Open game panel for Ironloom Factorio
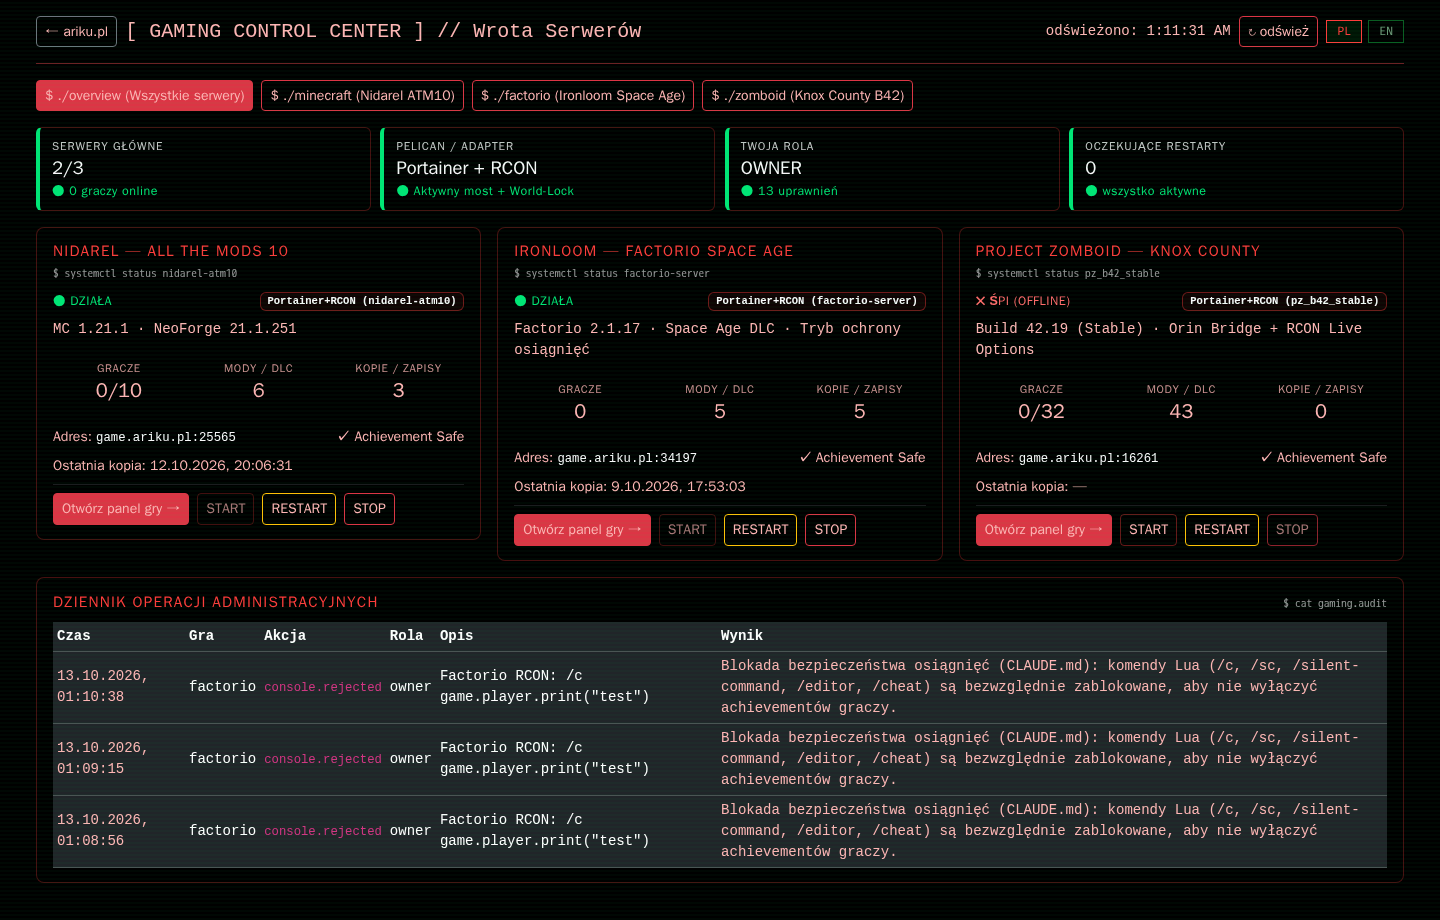Viewport: 1440px width, 920px height. (x=582, y=530)
